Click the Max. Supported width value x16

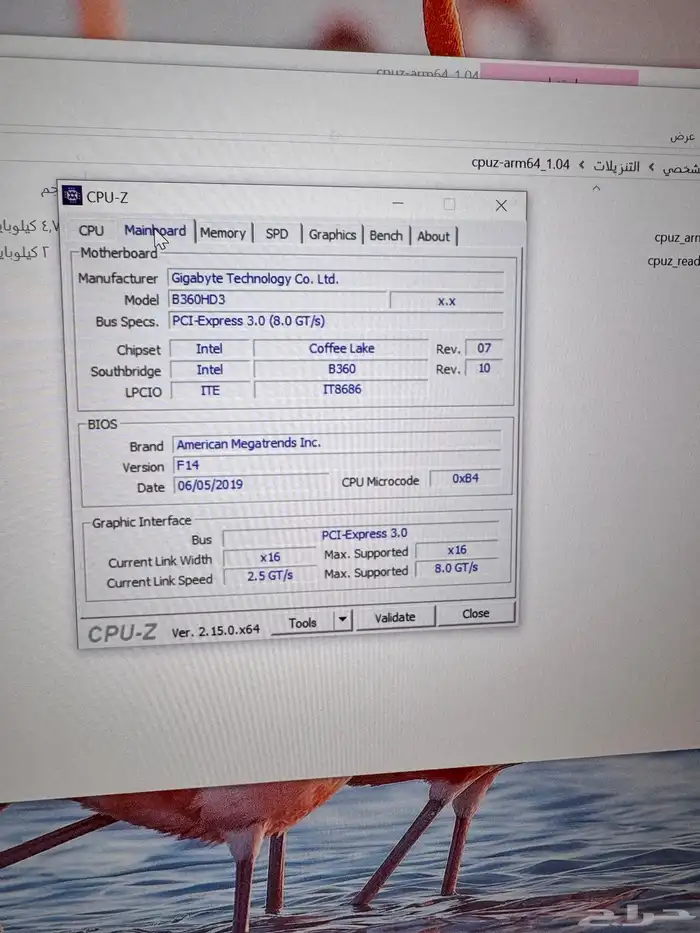coord(457,550)
